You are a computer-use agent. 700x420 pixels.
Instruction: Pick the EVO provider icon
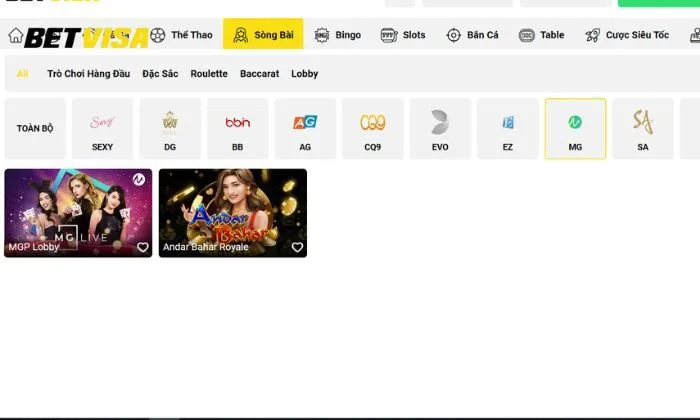(440, 128)
